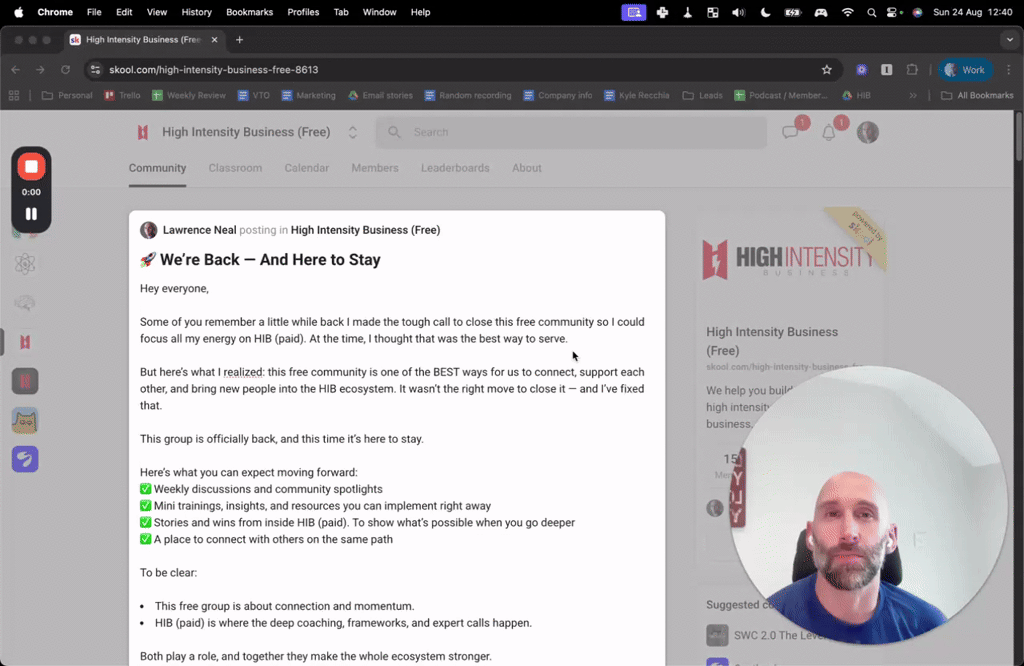Open Spotlight search in the menu bar
Screen dimensions: 1024x666
coord(871,12)
